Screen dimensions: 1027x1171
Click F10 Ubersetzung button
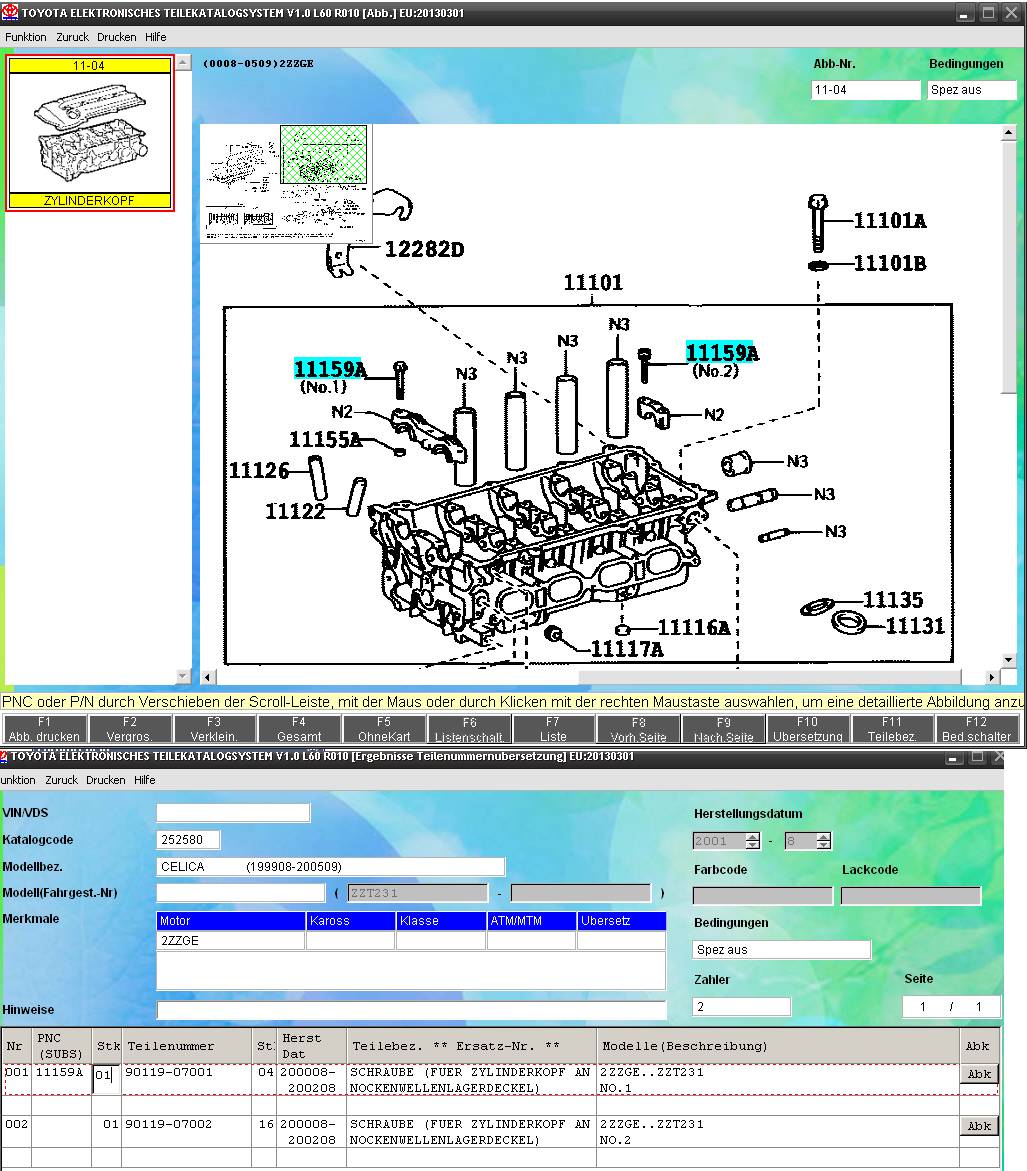coord(807,729)
